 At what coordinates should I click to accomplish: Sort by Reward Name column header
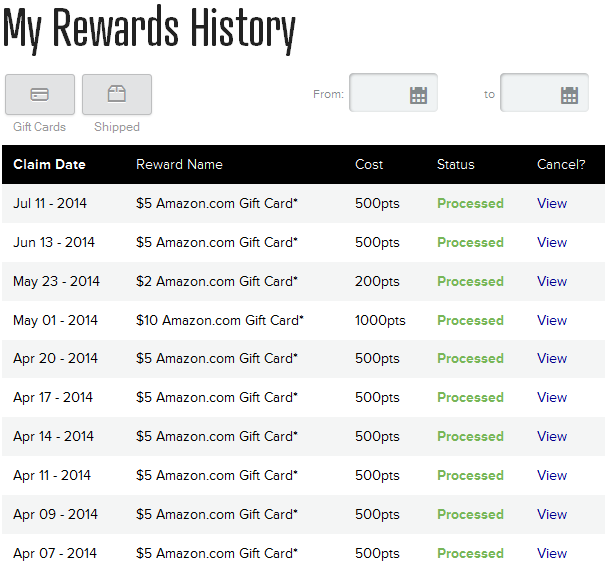(x=179, y=164)
